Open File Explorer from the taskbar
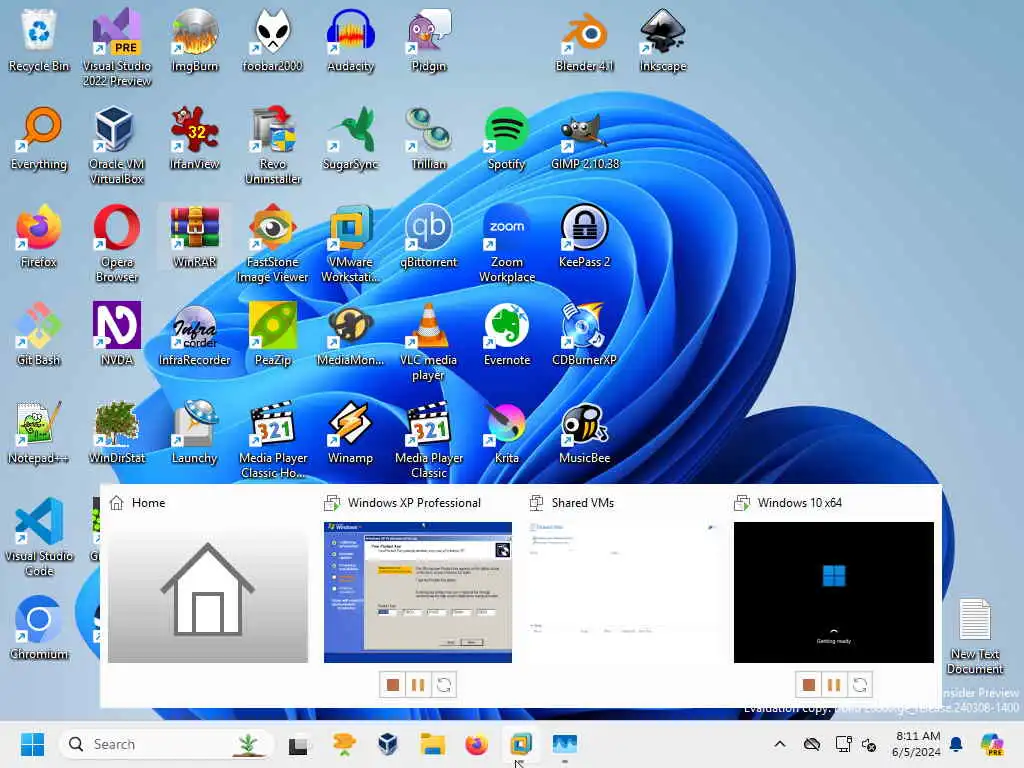The height and width of the screenshot is (768, 1024). click(432, 744)
